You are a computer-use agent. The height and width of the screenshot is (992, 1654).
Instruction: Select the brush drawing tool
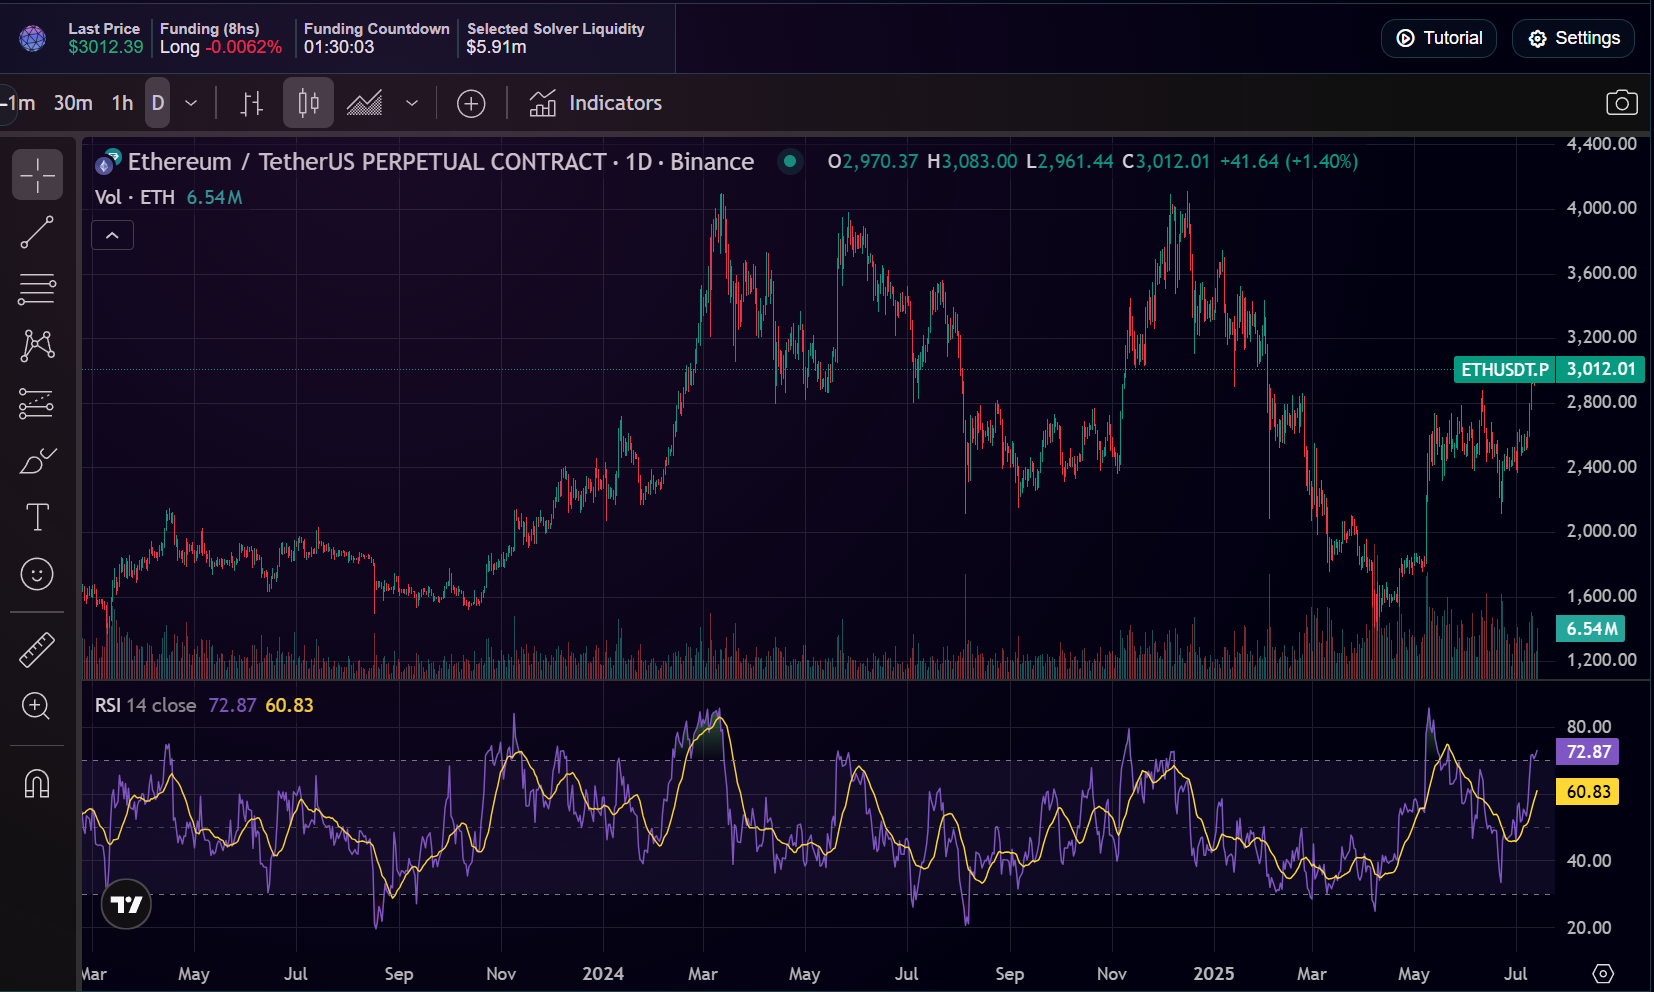37,461
